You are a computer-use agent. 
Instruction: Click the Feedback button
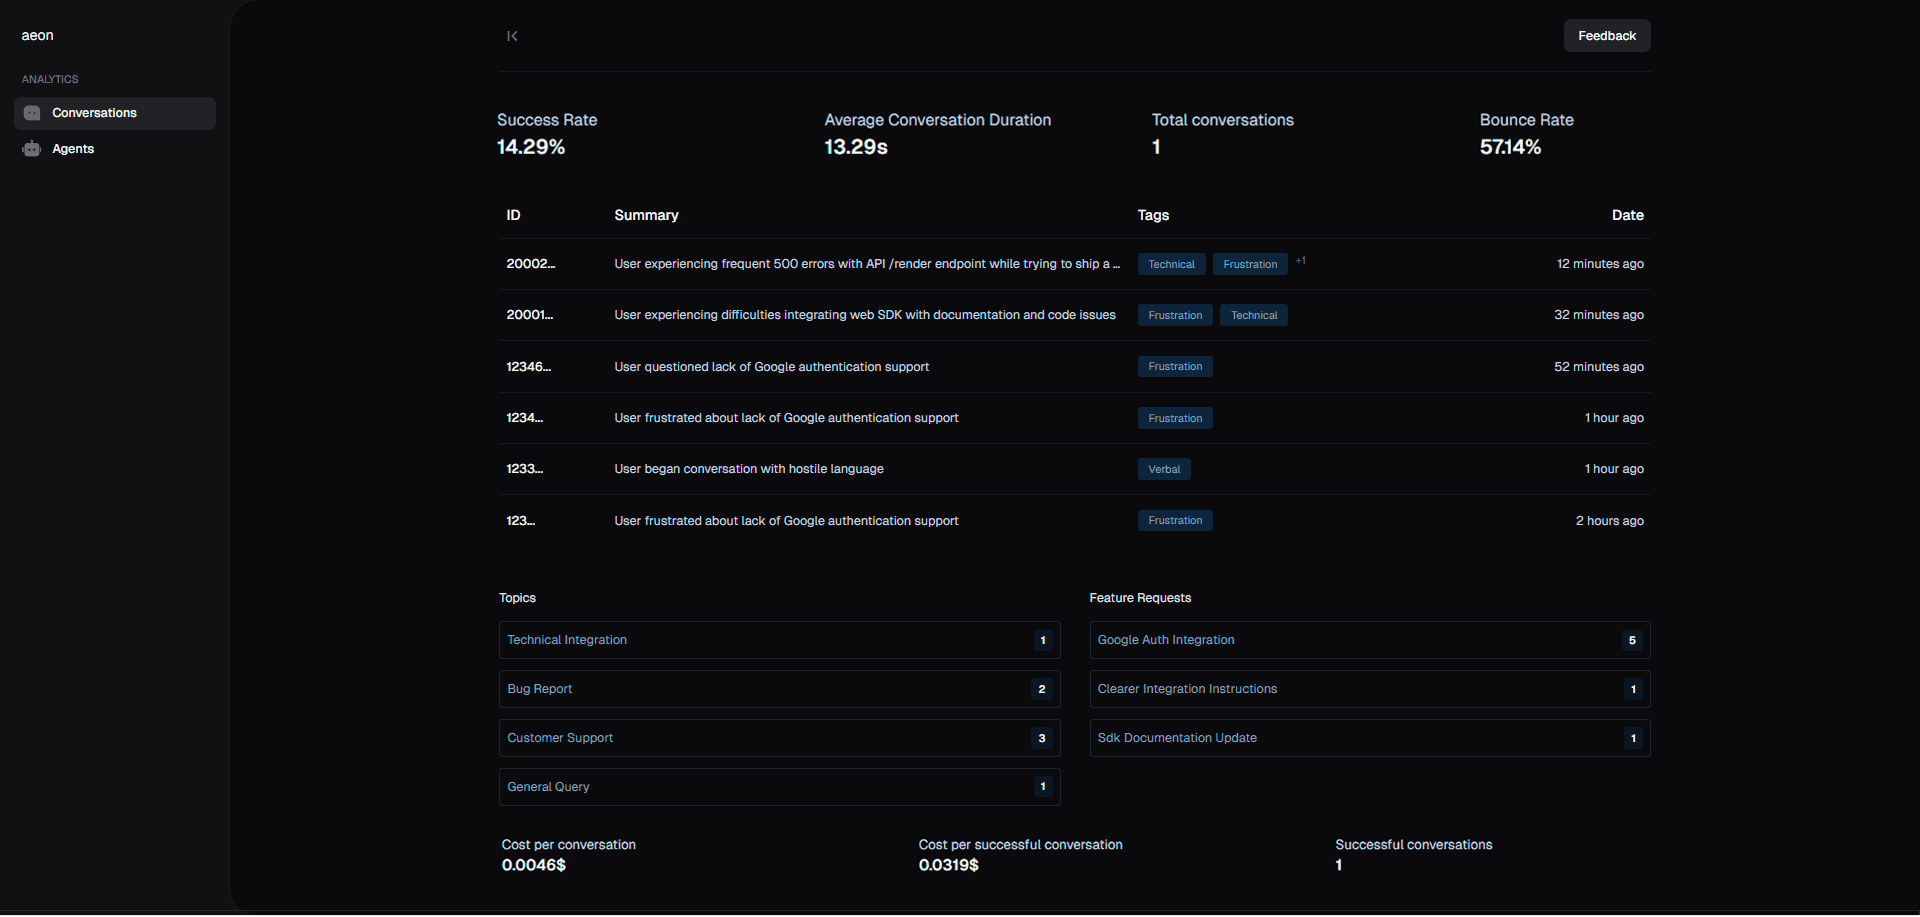[1605, 35]
